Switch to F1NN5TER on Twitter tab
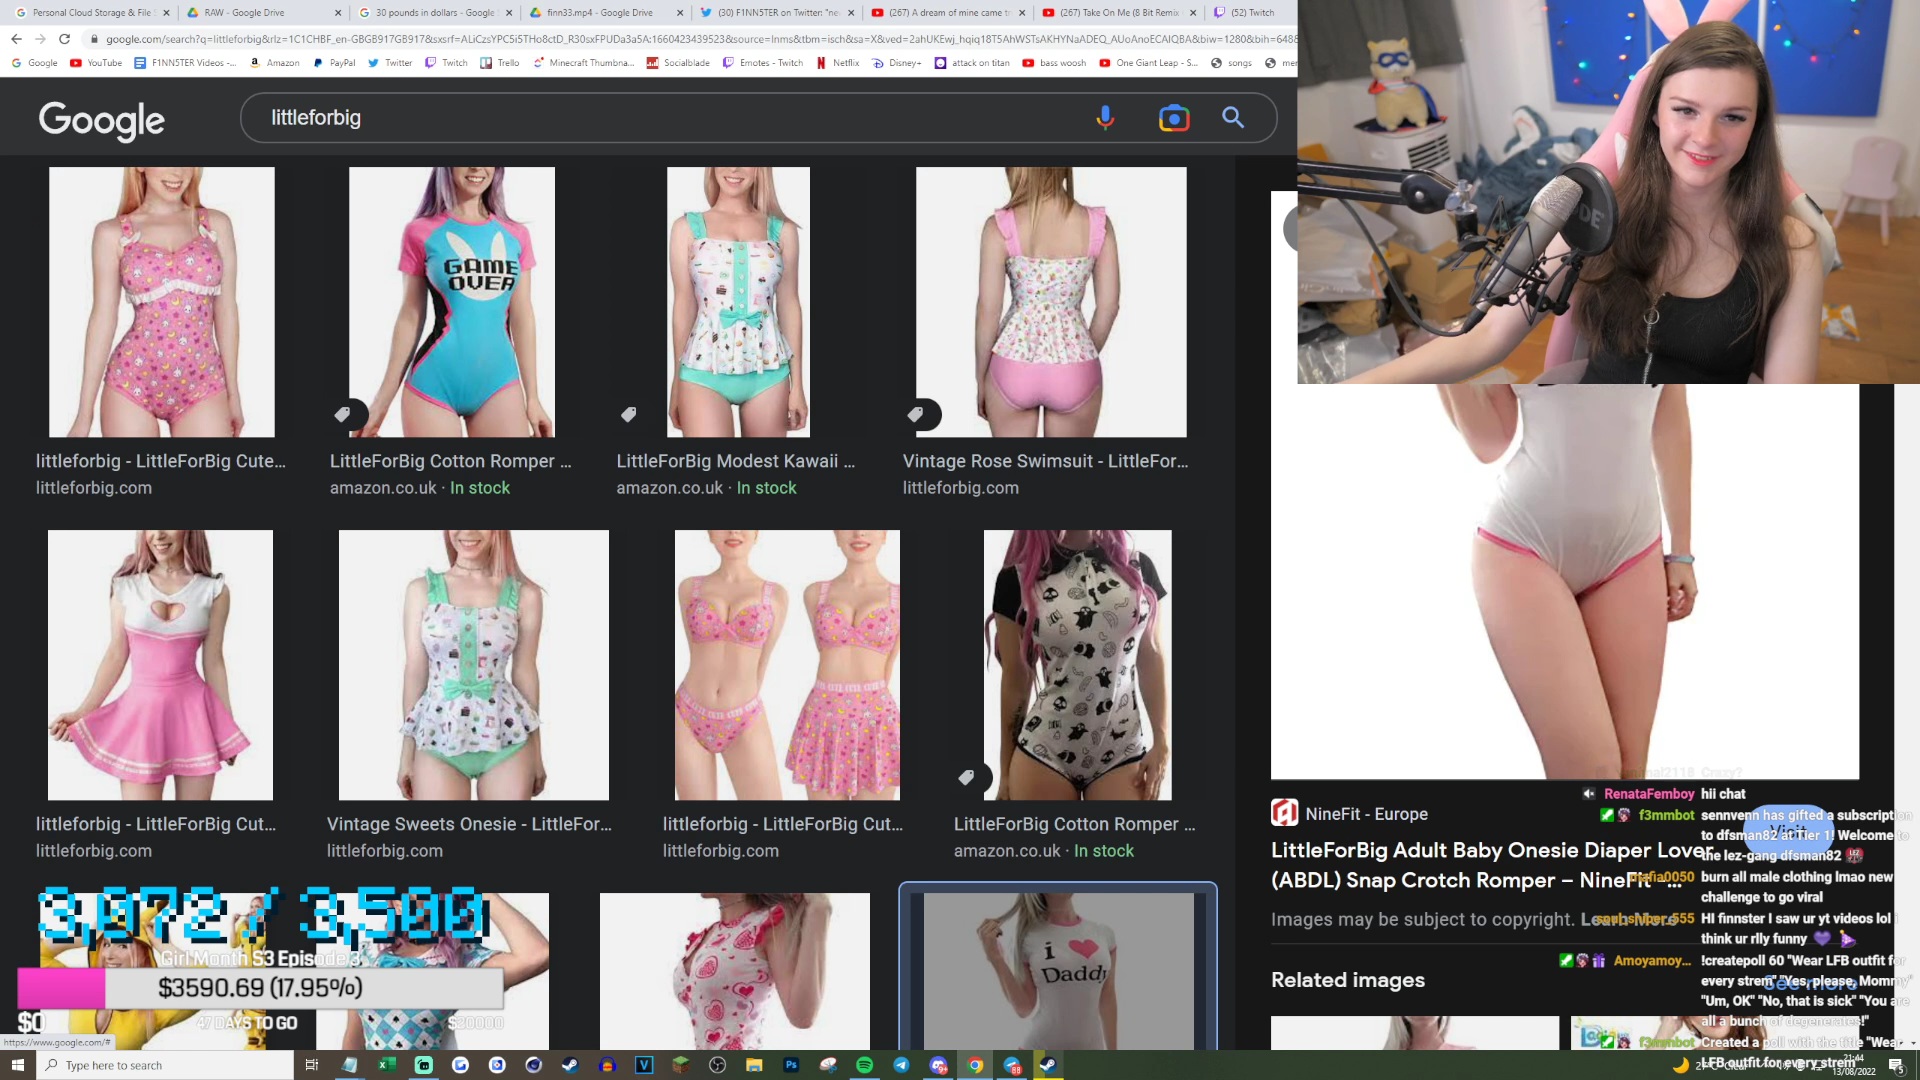 [x=777, y=13]
